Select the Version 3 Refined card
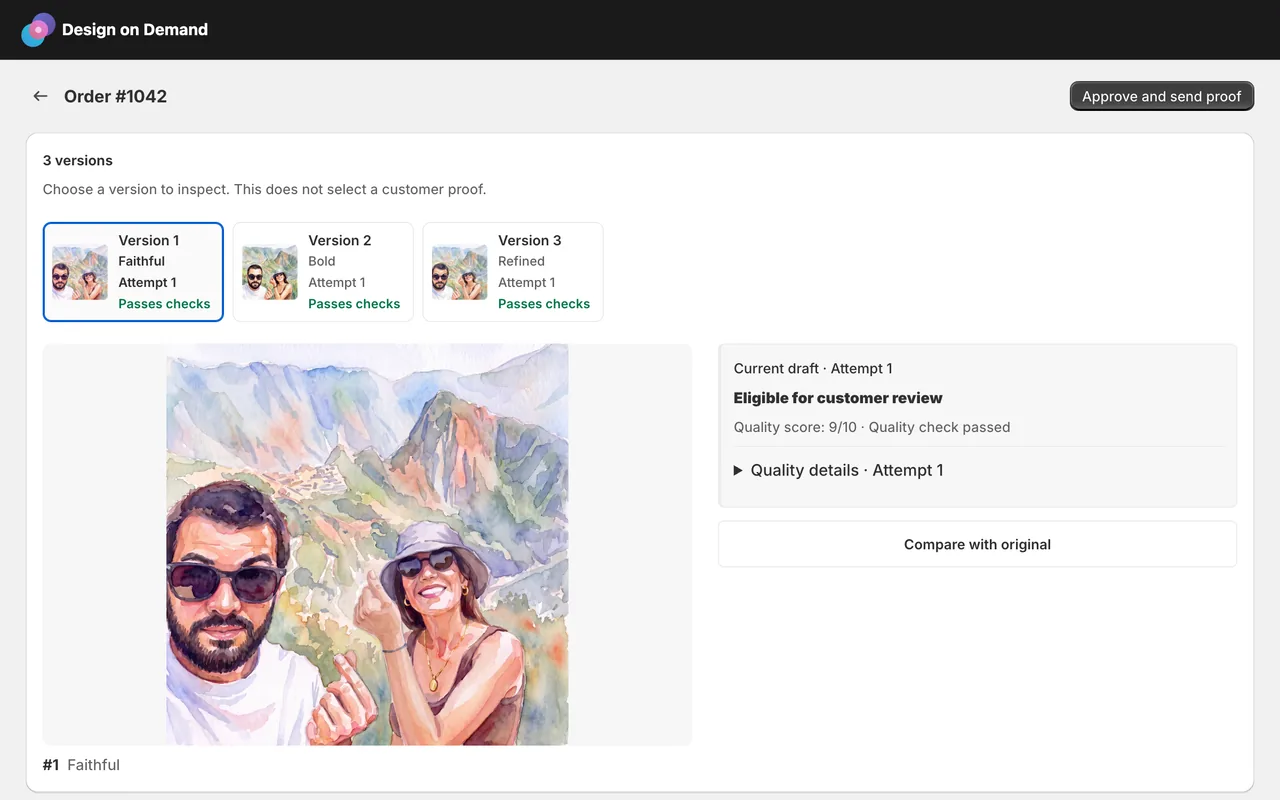 click(513, 272)
